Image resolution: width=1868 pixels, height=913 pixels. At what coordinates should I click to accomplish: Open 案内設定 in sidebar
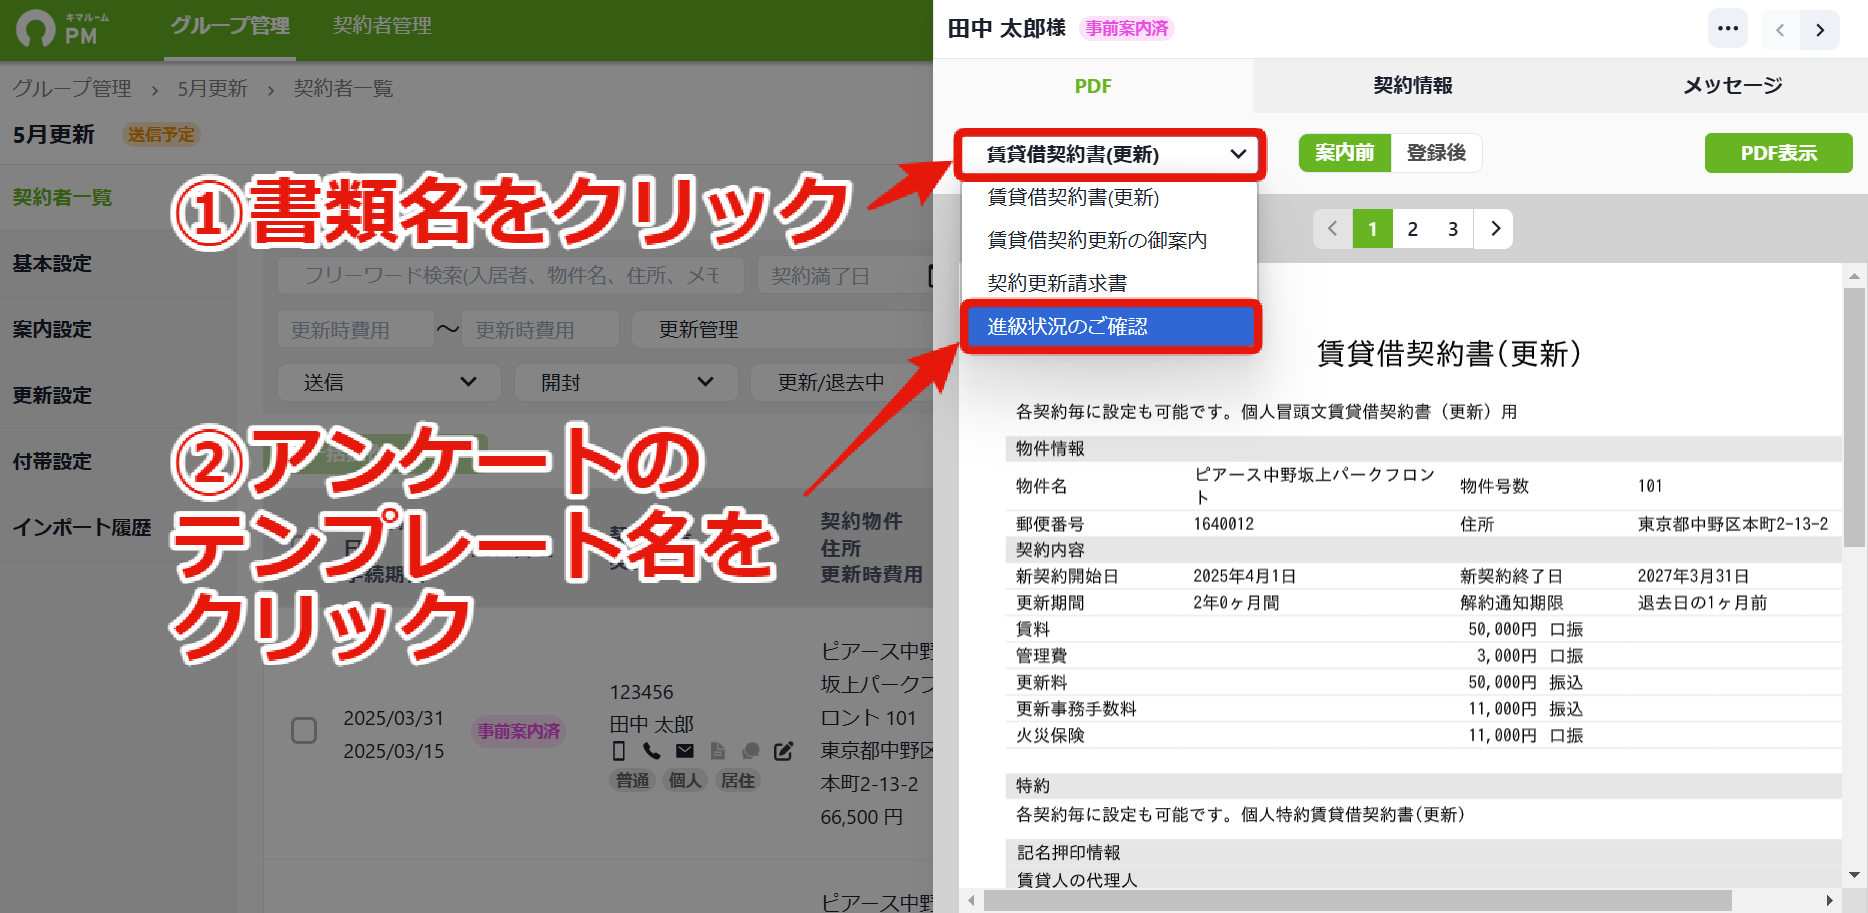52,330
